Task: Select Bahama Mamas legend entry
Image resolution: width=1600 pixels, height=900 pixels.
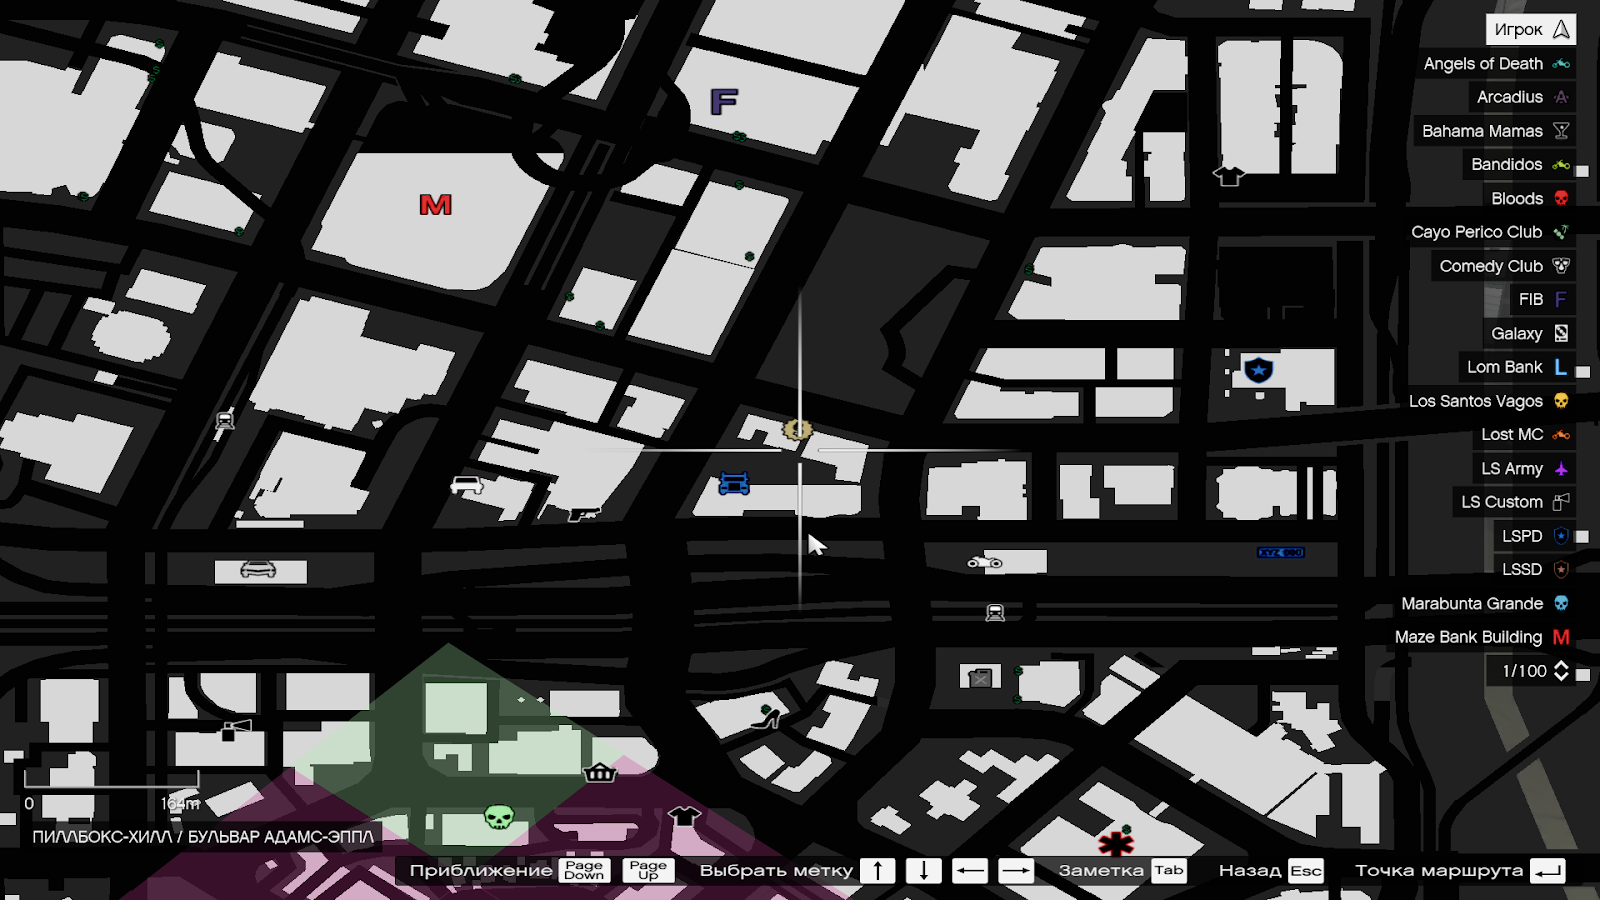Action: pyautogui.click(x=1495, y=131)
